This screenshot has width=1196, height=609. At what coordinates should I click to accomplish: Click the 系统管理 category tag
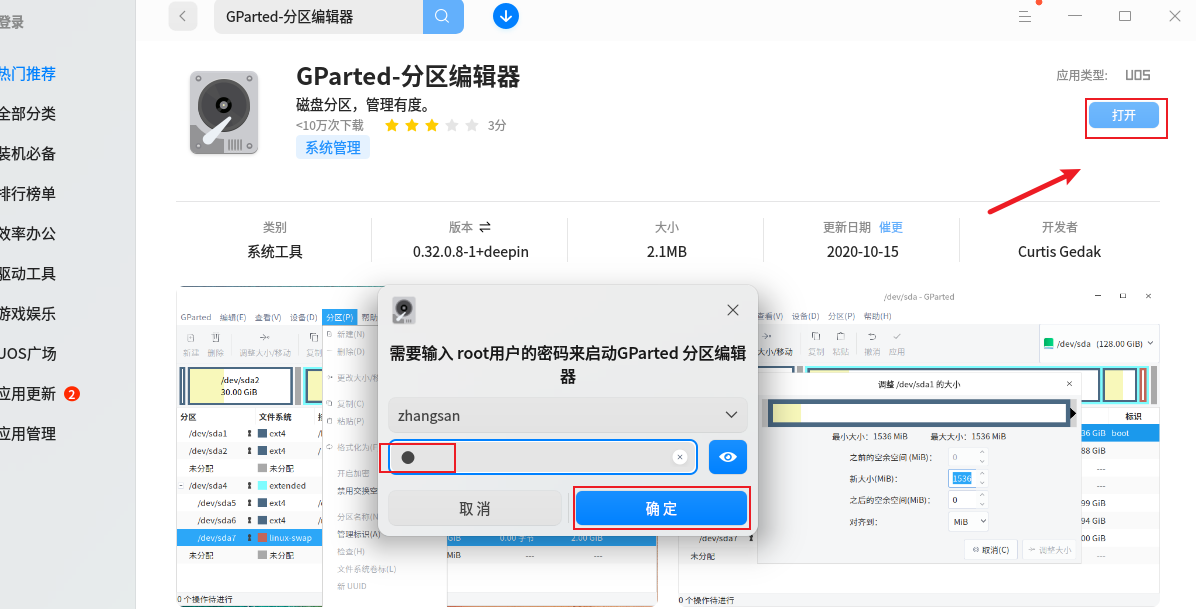333,147
